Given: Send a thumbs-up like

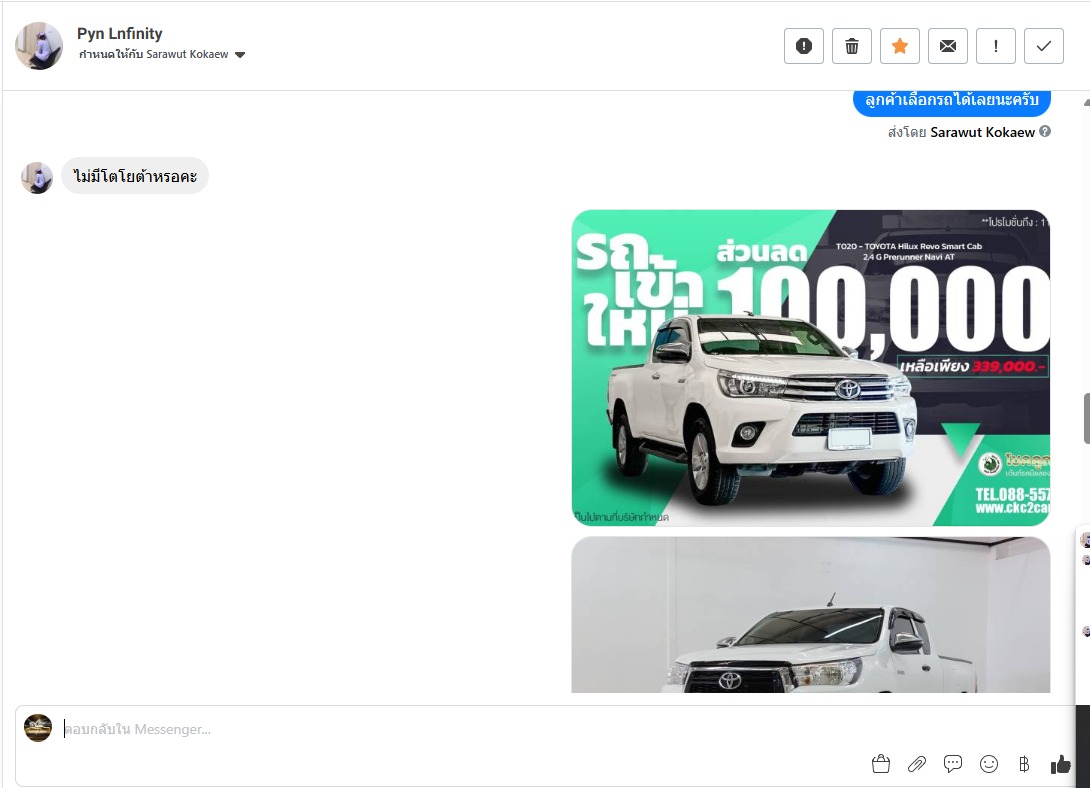Looking at the screenshot, I should [1061, 764].
